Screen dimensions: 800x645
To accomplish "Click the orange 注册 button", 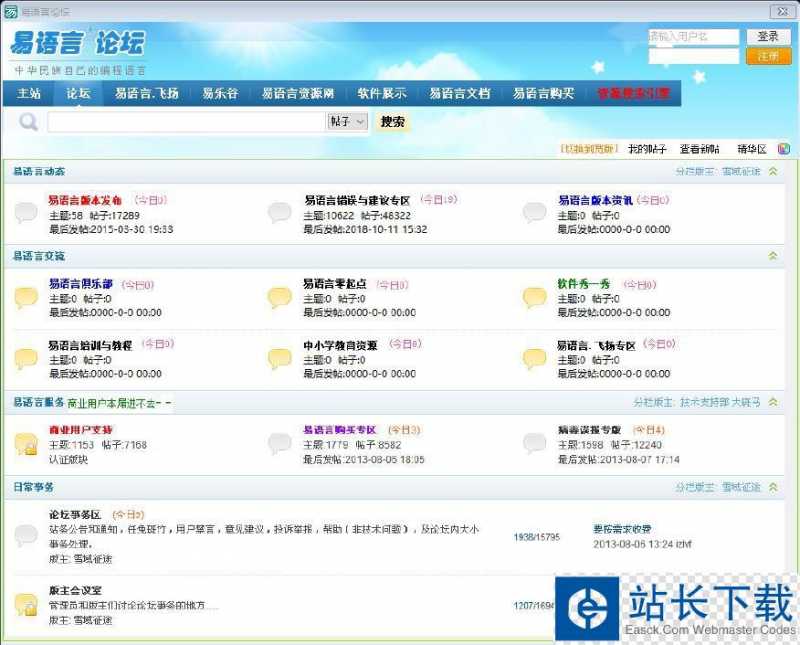I will tap(768, 56).
